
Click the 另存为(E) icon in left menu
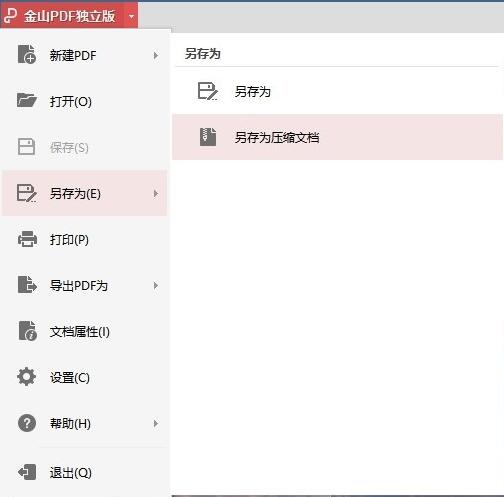[27, 193]
